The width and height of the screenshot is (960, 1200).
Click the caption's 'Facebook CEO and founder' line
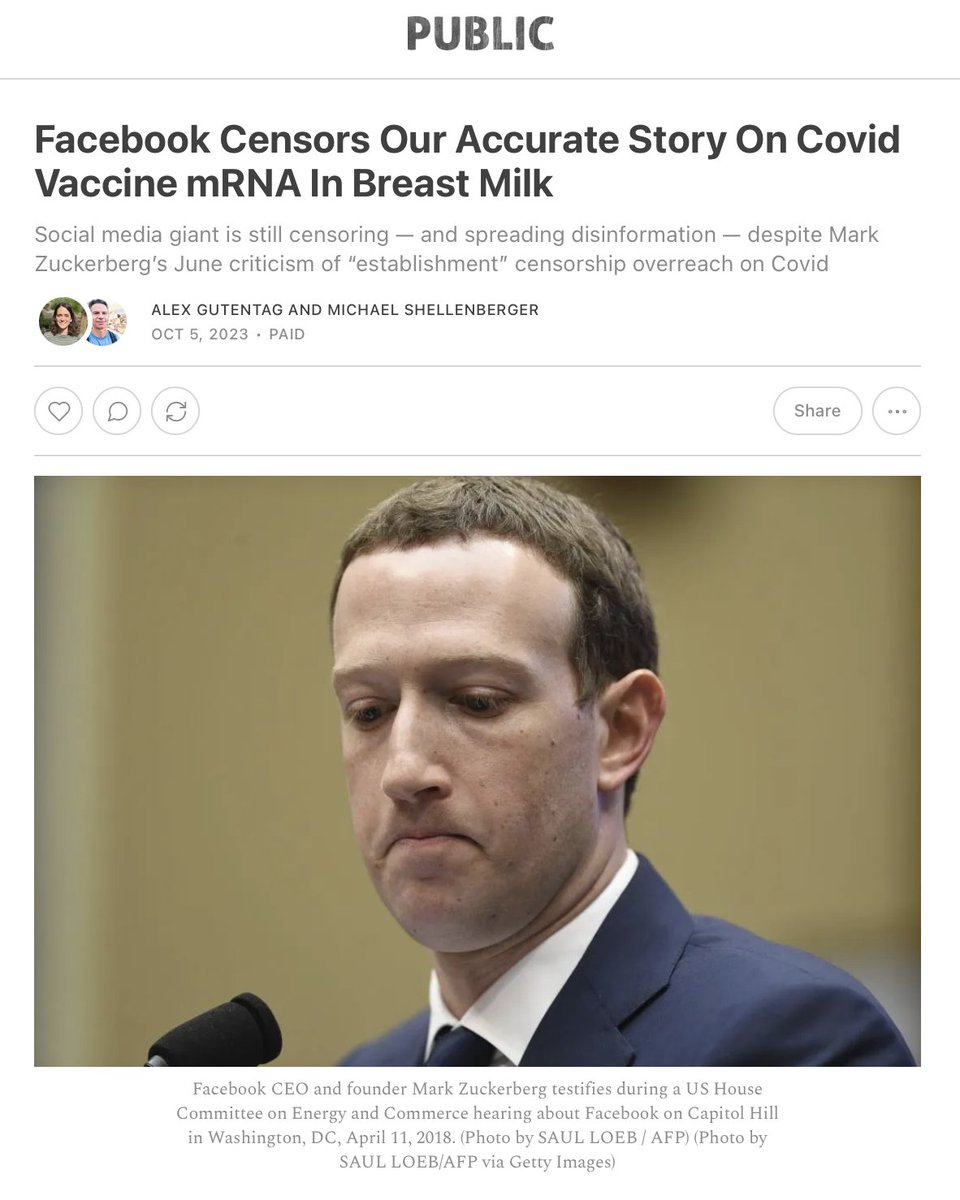(x=477, y=1088)
